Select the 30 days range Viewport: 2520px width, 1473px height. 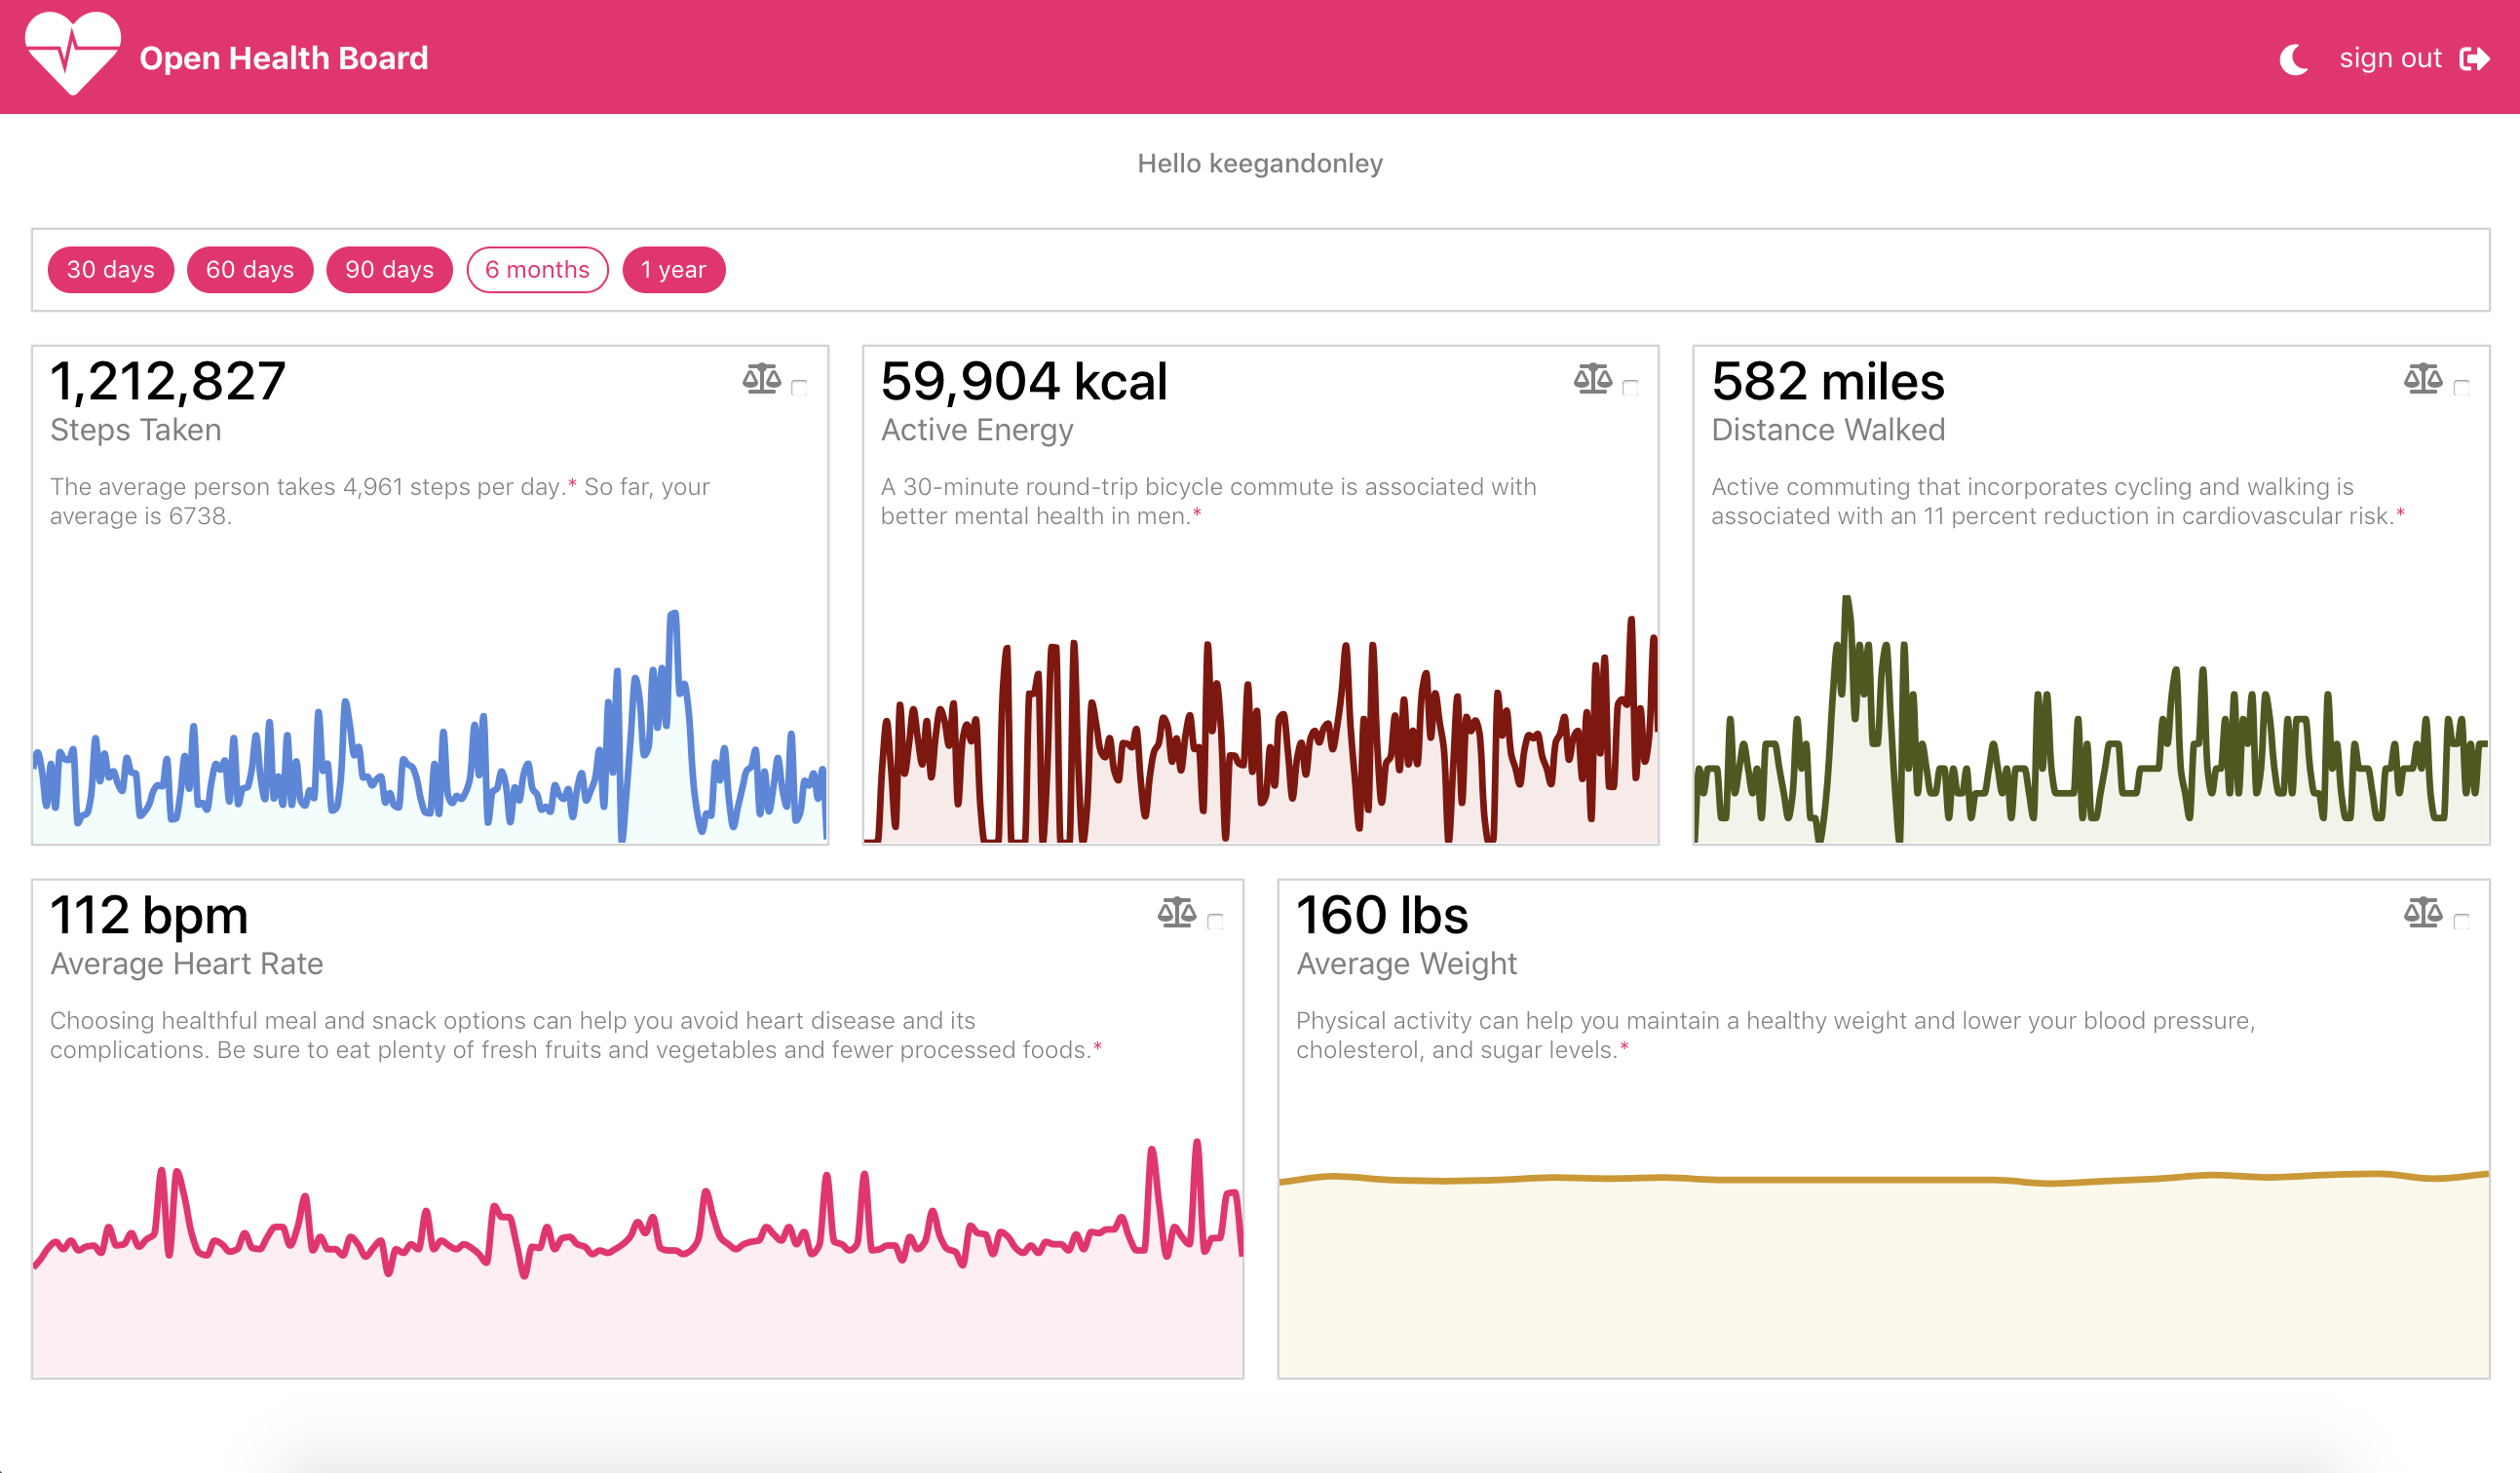coord(110,270)
